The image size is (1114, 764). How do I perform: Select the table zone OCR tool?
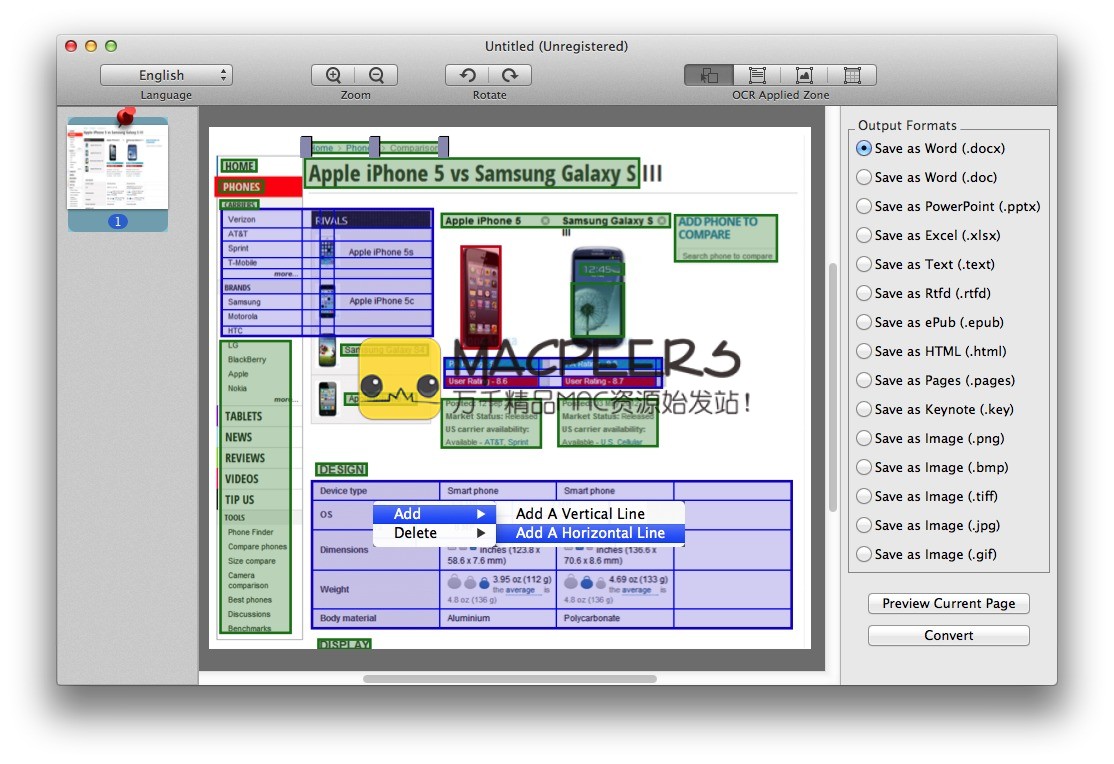pyautogui.click(x=852, y=75)
